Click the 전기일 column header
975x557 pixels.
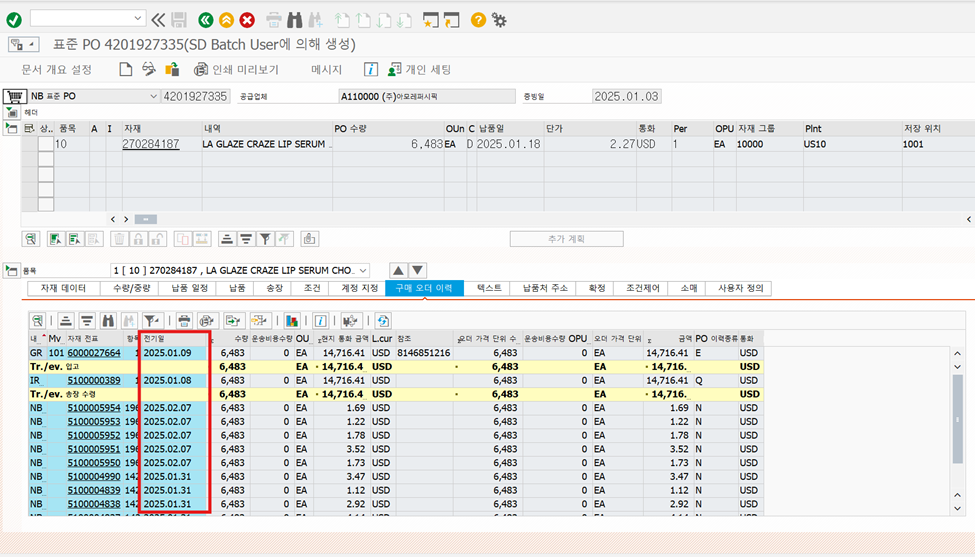173,339
